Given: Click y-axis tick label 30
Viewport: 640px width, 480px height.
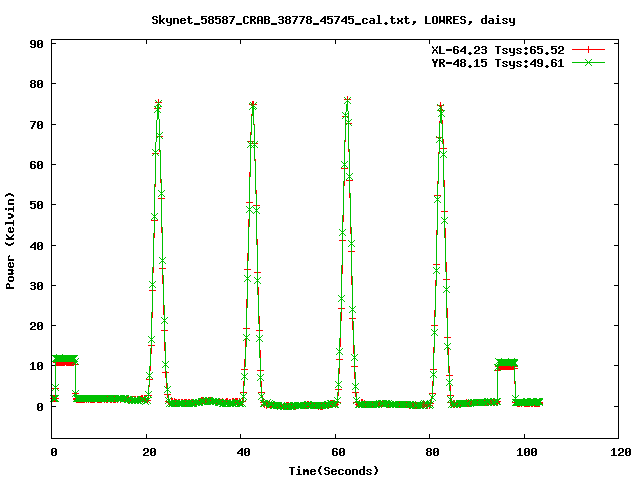Looking at the screenshot, I should (x=36, y=286).
